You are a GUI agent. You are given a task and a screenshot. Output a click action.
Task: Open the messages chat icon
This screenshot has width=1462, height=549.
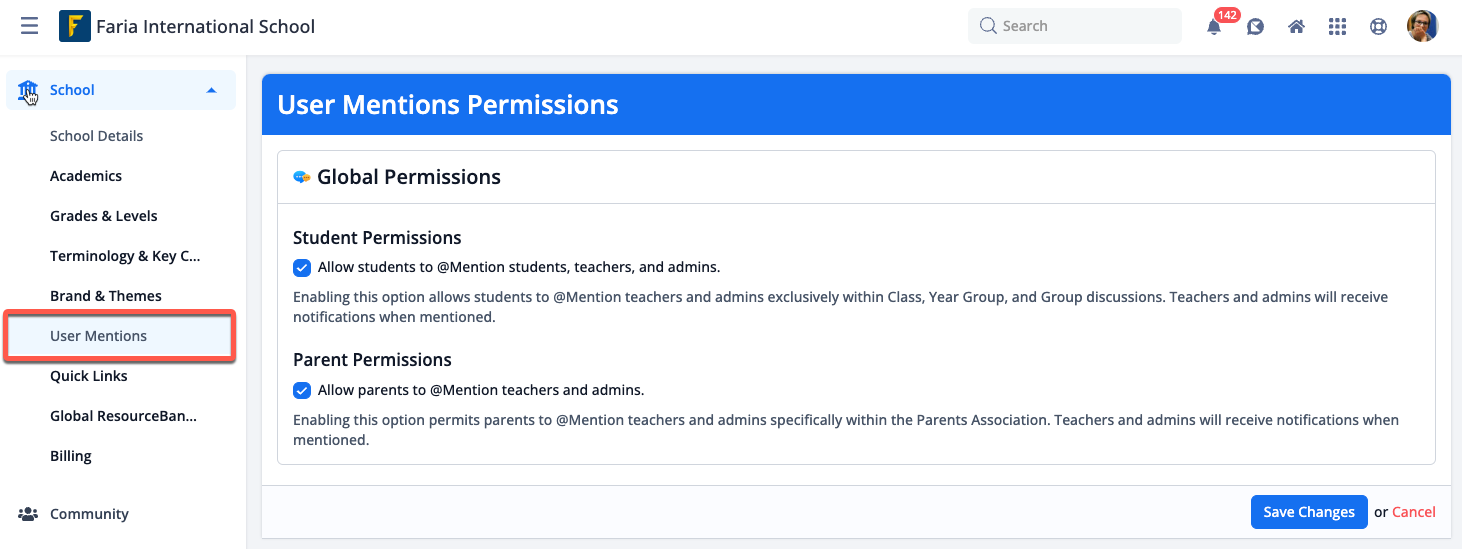pos(1255,27)
